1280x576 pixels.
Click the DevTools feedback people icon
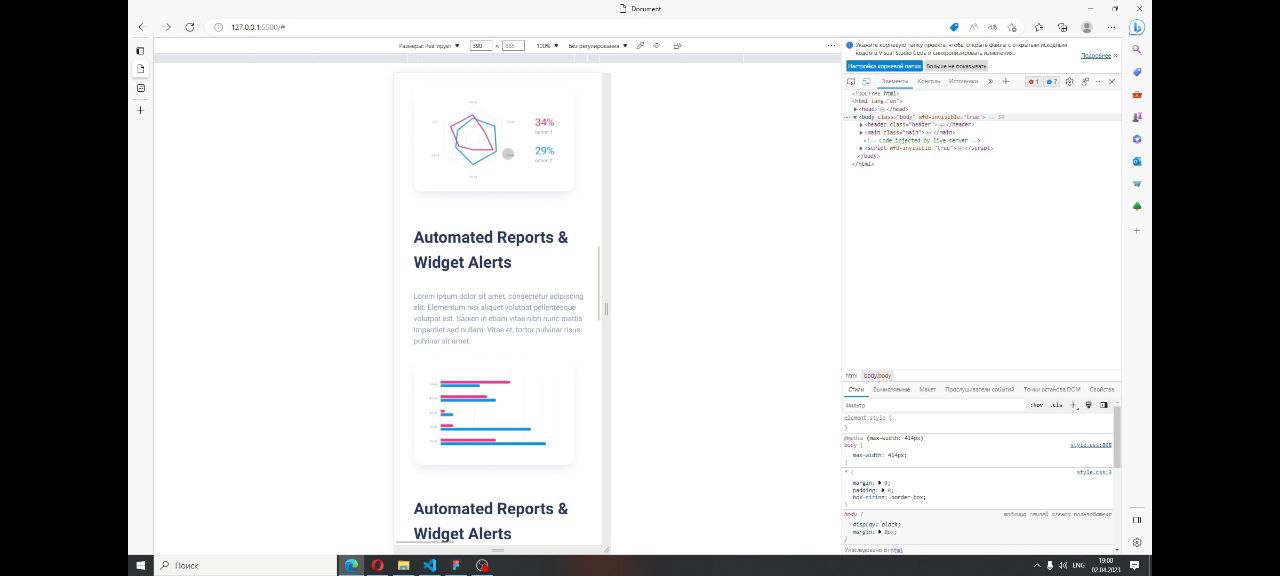[1084, 81]
